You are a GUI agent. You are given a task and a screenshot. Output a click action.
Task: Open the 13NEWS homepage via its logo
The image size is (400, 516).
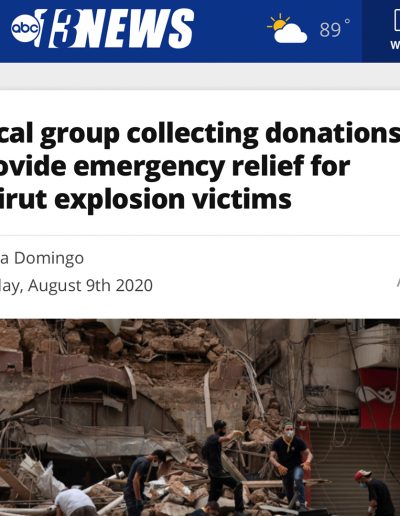(x=102, y=28)
